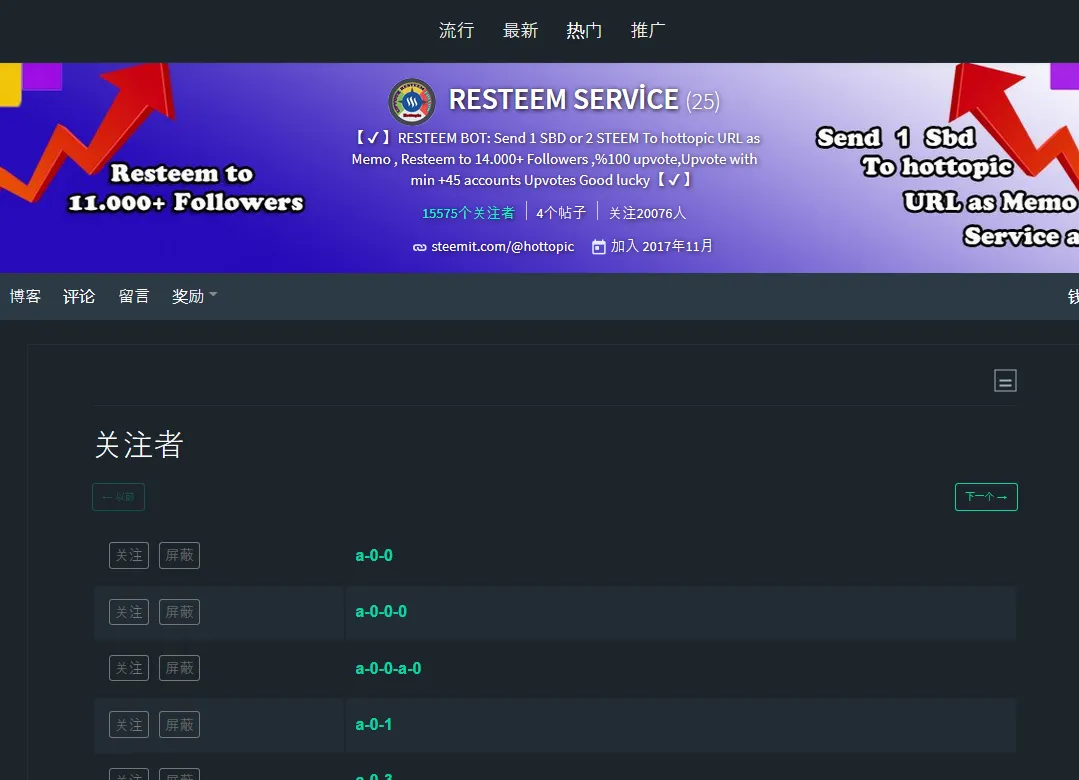
Task: Open profile of a-0-0-a-0
Action: (x=388, y=668)
